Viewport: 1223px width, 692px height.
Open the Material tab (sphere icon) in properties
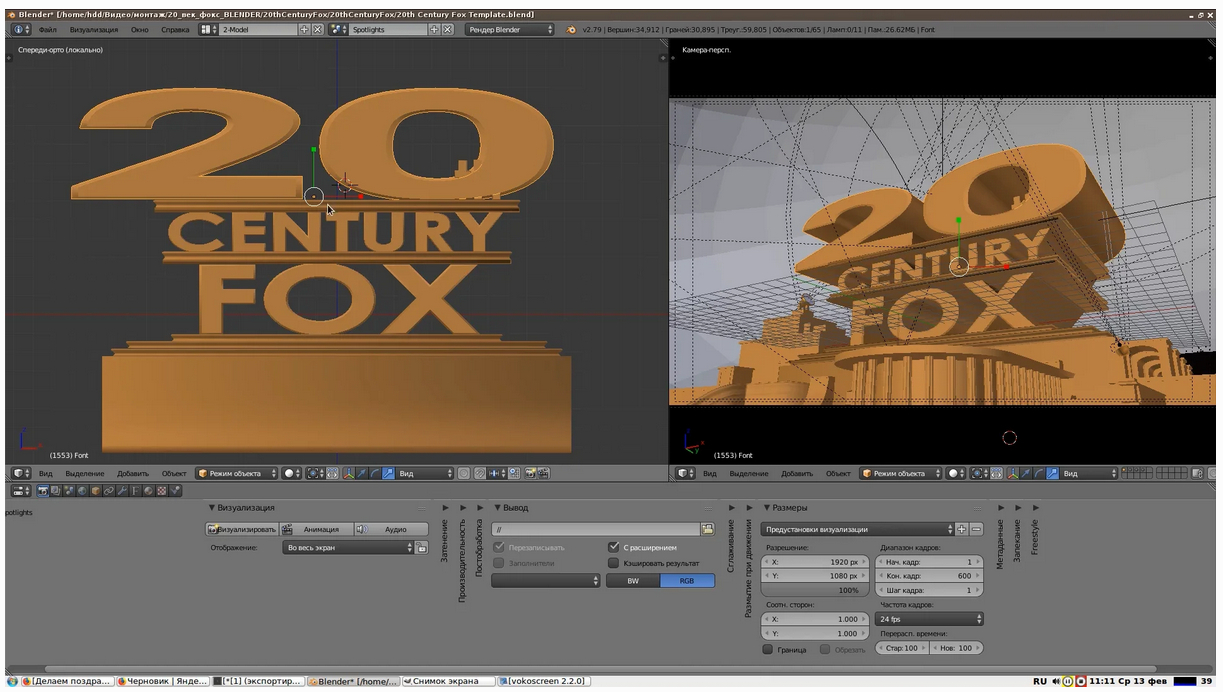click(148, 491)
